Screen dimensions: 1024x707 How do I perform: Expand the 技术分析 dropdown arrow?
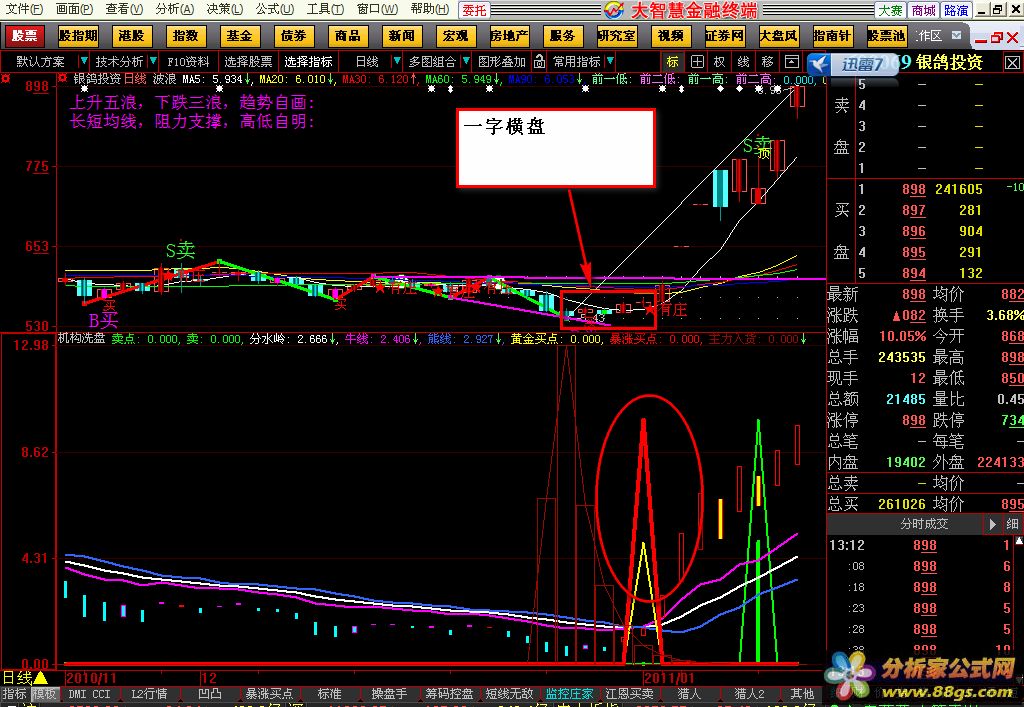click(153, 61)
